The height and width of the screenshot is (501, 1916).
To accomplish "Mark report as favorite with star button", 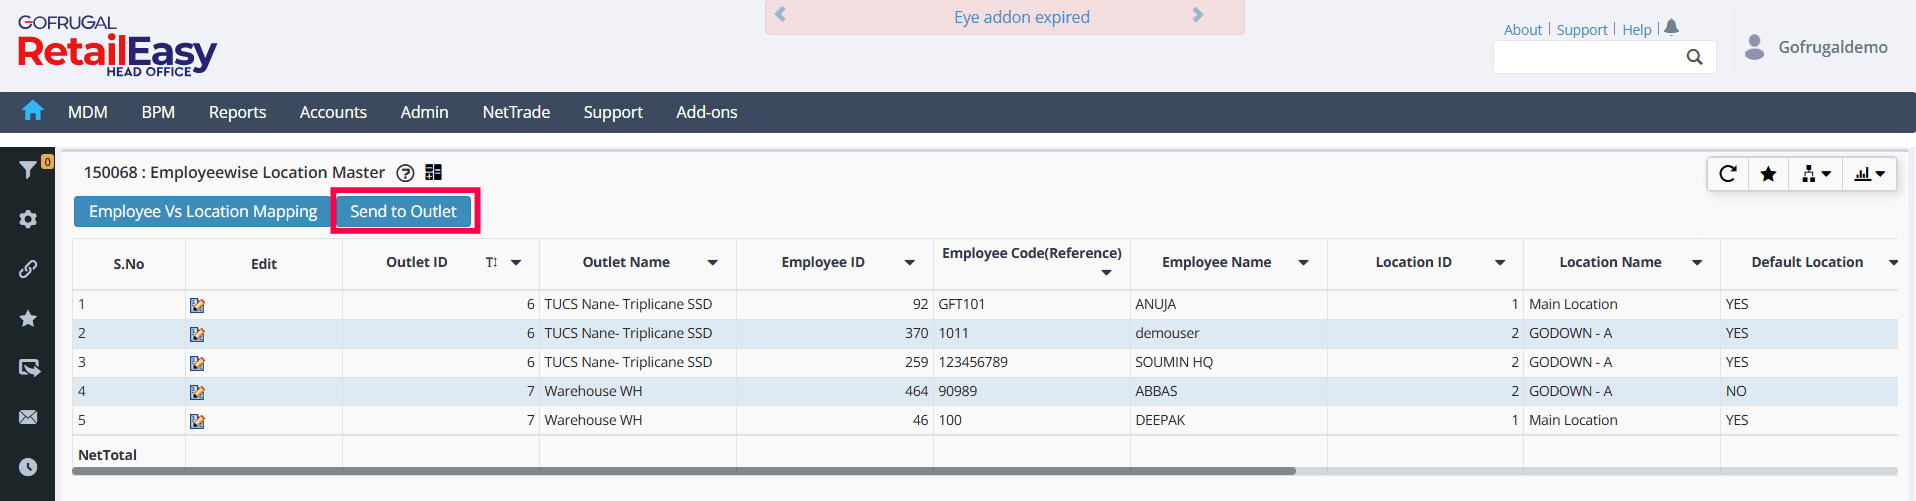I will pyautogui.click(x=1768, y=174).
